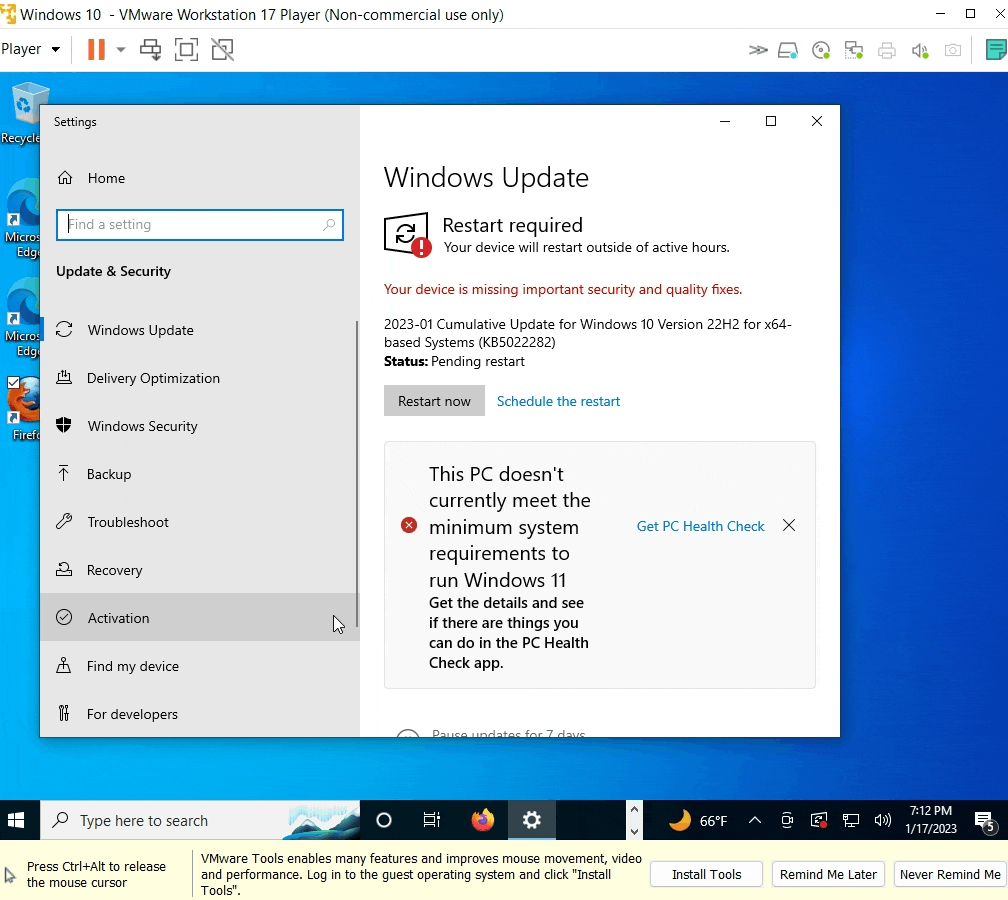Toggle Unity mode icon in VMware toolbar
1008x900 pixels.
[x=222, y=50]
